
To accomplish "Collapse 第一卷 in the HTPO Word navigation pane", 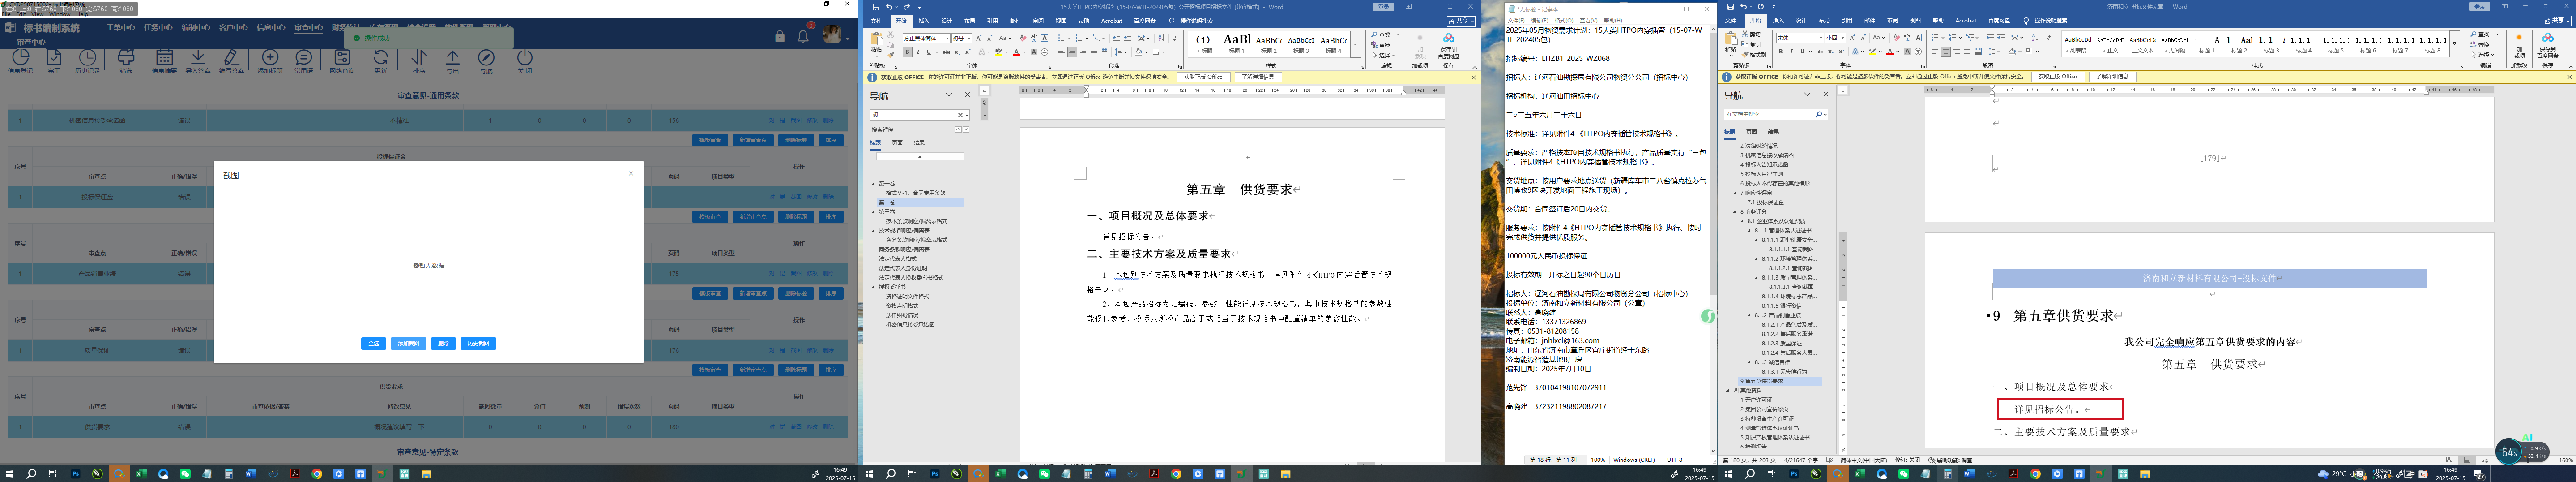I will point(873,184).
